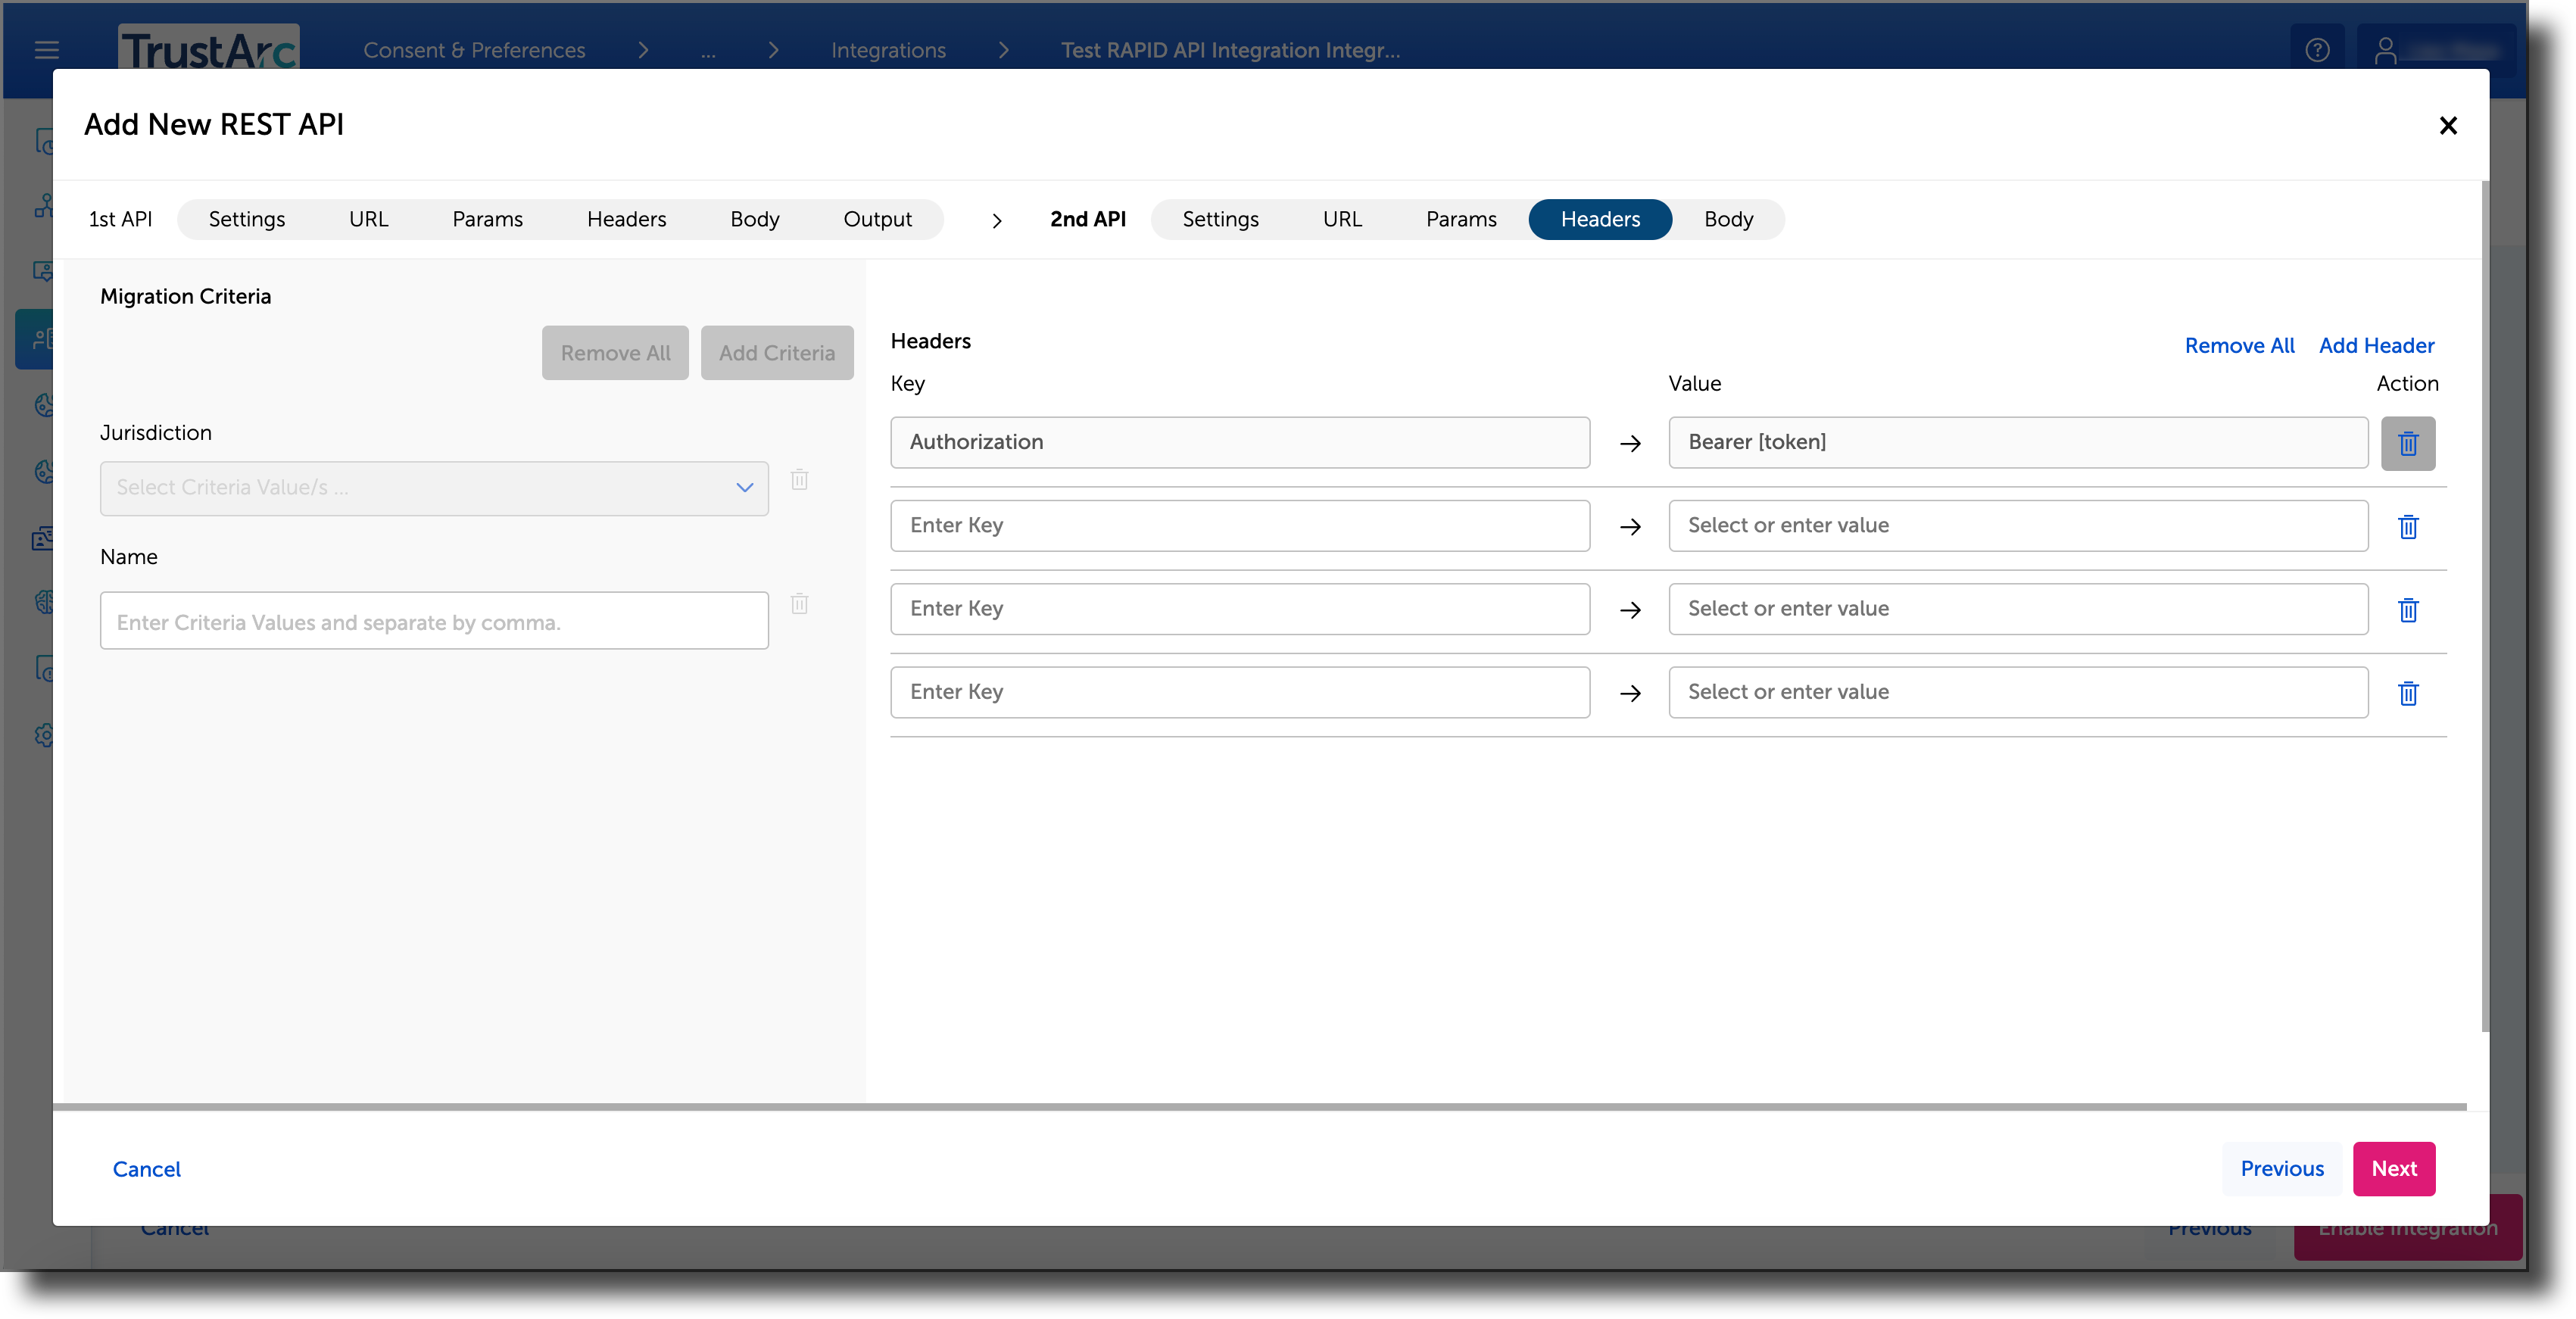Click the Add Criteria button
The height and width of the screenshot is (1319, 2576).
click(777, 353)
